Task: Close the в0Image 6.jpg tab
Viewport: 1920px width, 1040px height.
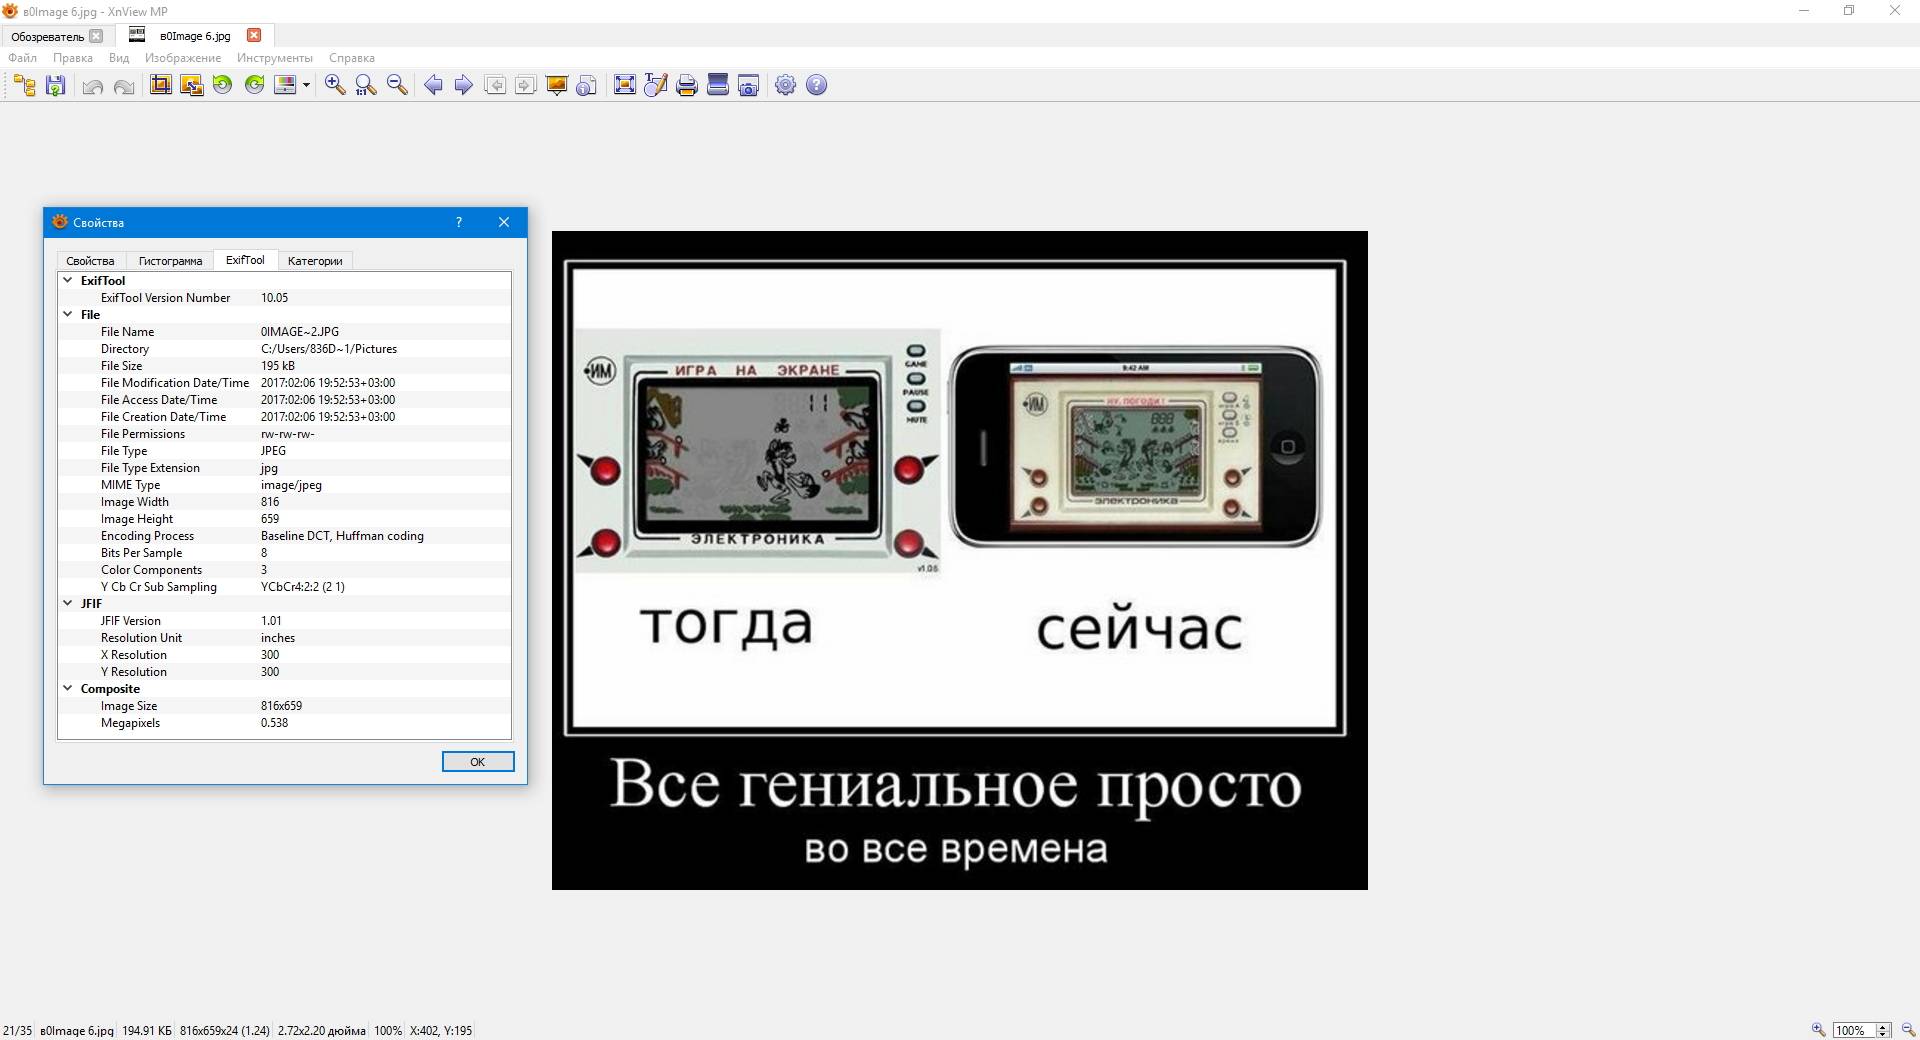Action: [x=254, y=35]
